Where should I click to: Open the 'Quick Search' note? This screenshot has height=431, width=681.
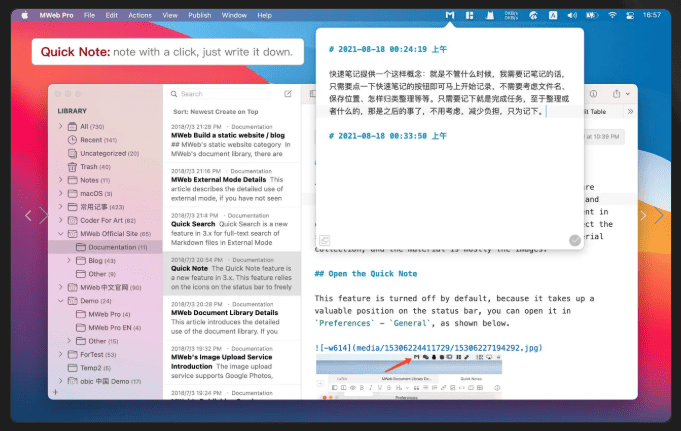[232, 229]
